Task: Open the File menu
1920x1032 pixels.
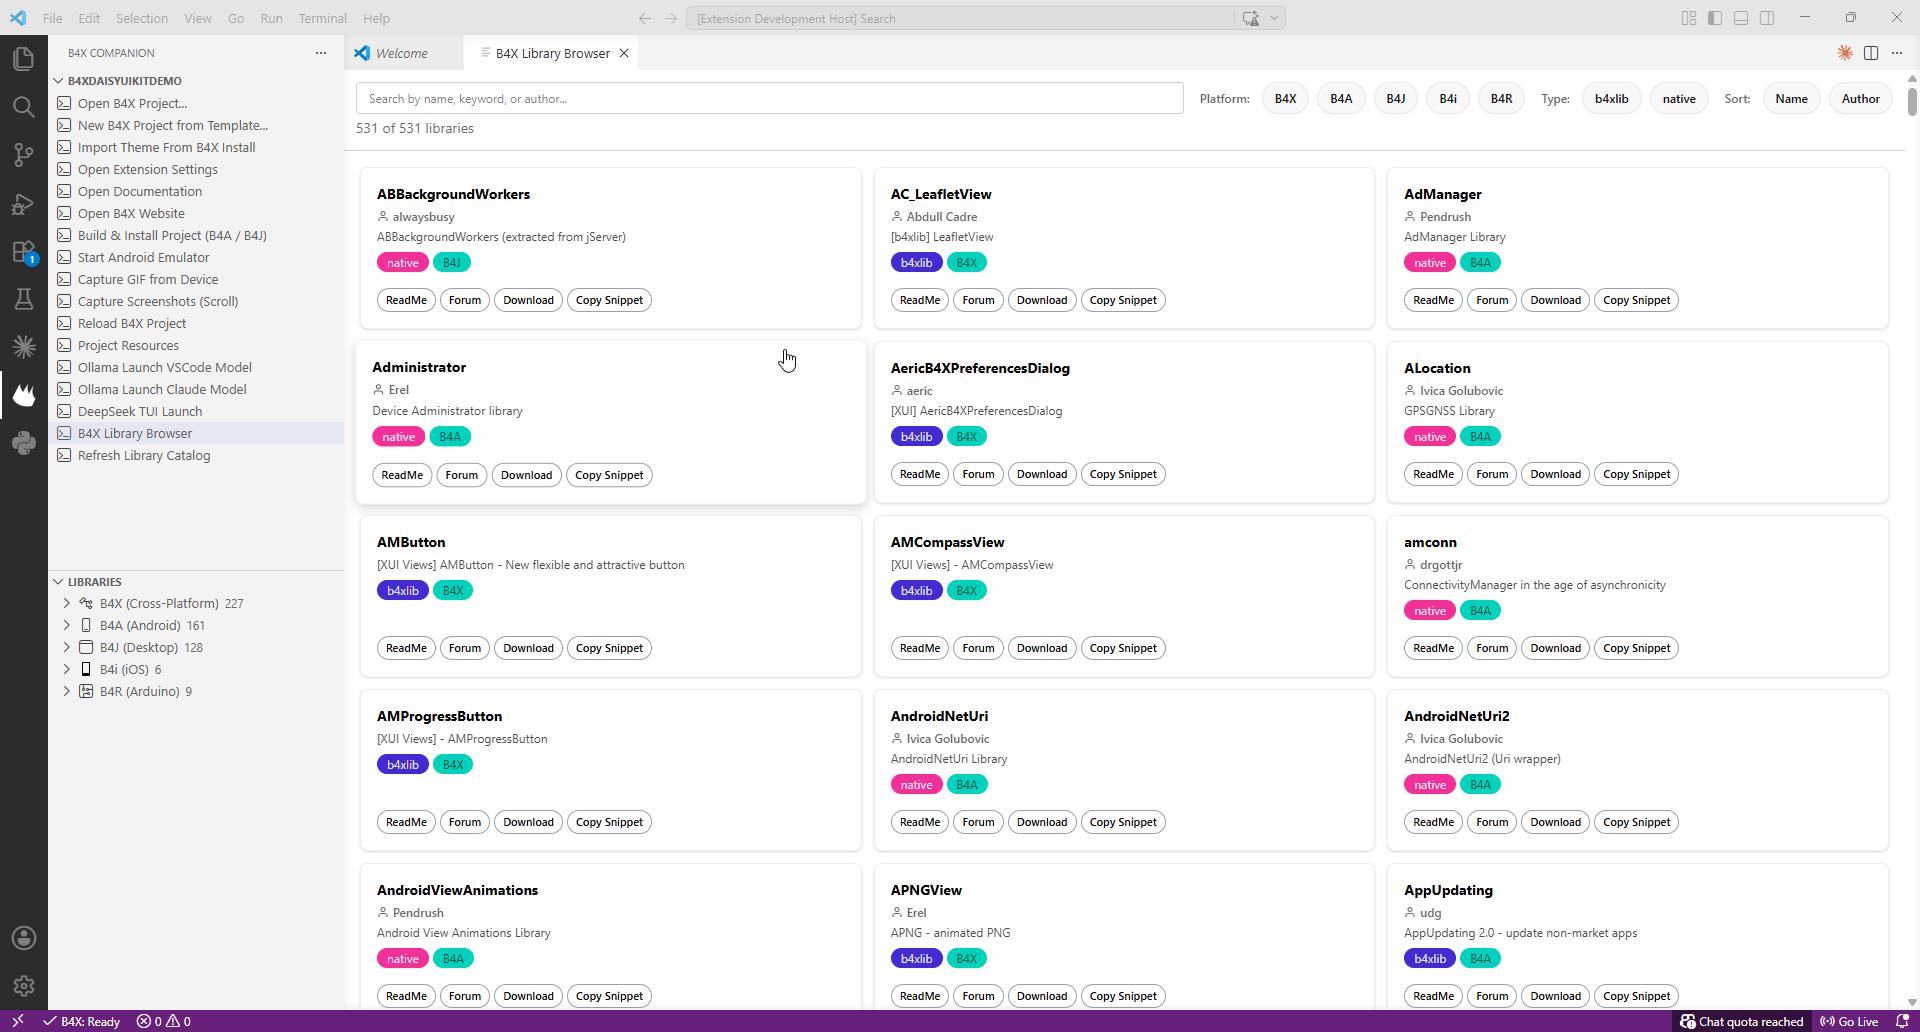Action: pyautogui.click(x=53, y=18)
